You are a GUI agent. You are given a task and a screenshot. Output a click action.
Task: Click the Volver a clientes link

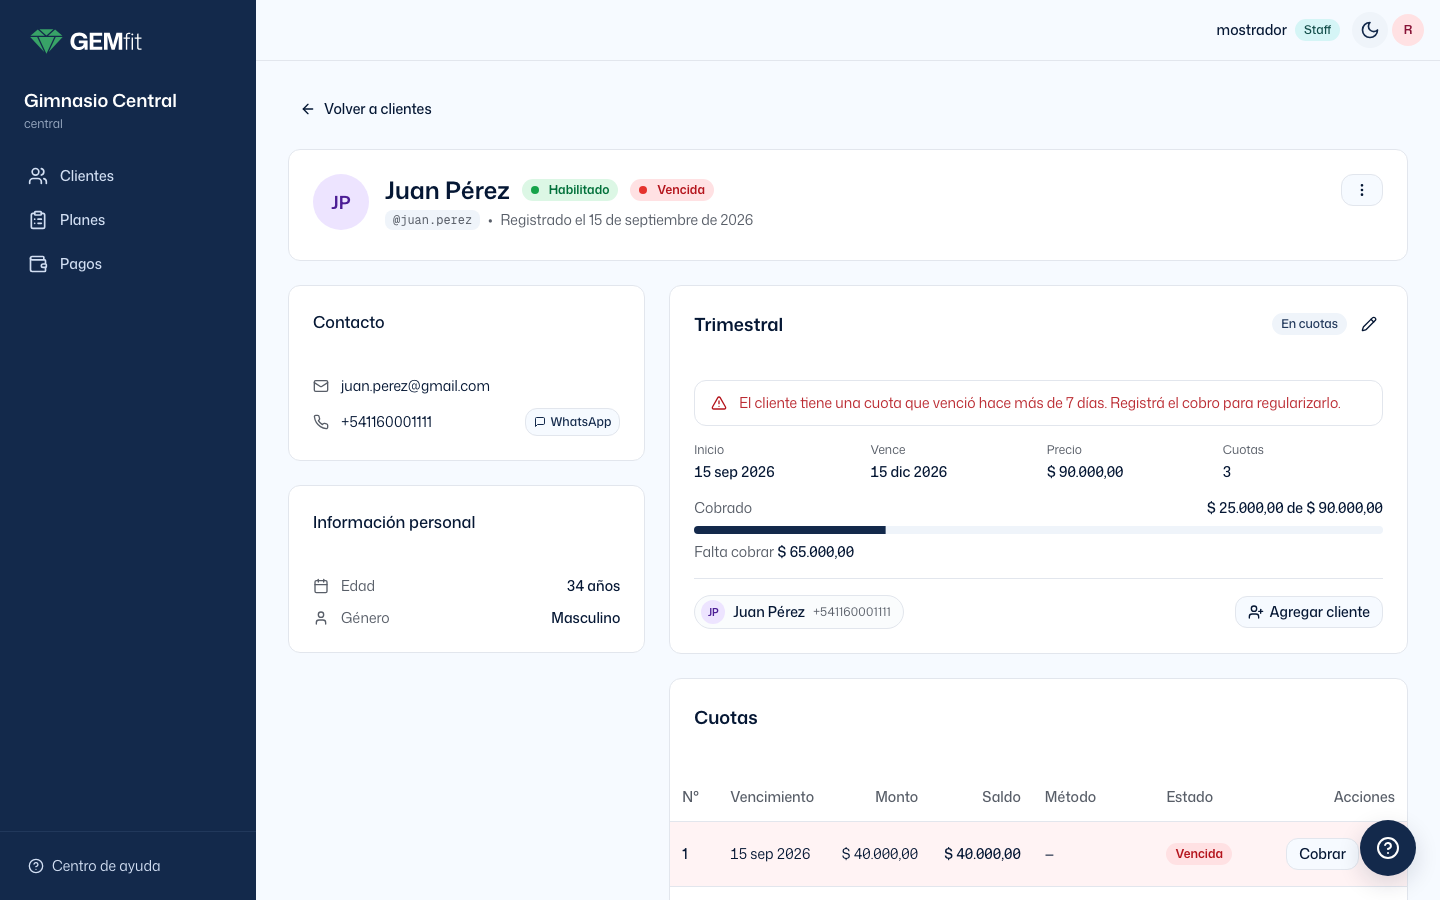[366, 109]
